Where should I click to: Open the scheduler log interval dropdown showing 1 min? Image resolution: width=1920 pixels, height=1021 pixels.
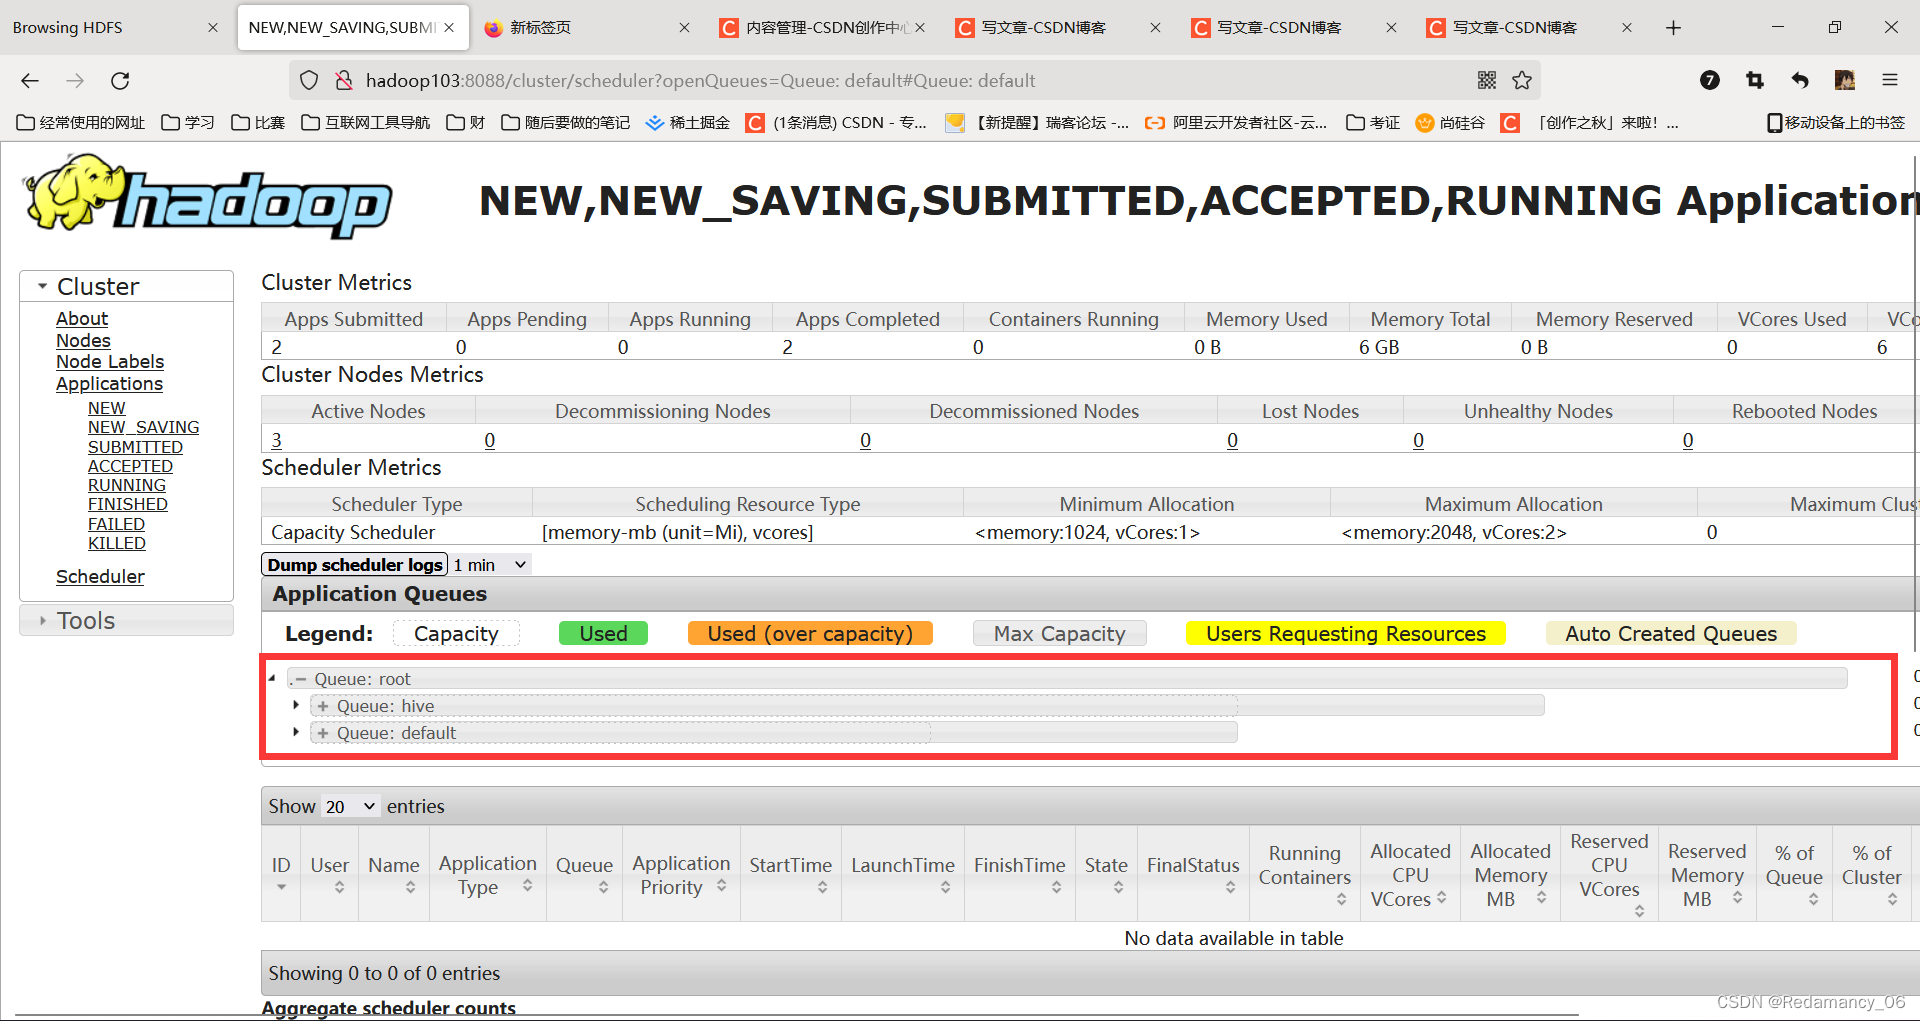point(489,564)
